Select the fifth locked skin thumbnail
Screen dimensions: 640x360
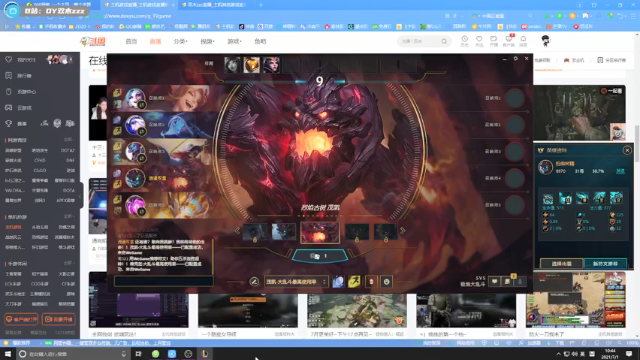point(385,231)
